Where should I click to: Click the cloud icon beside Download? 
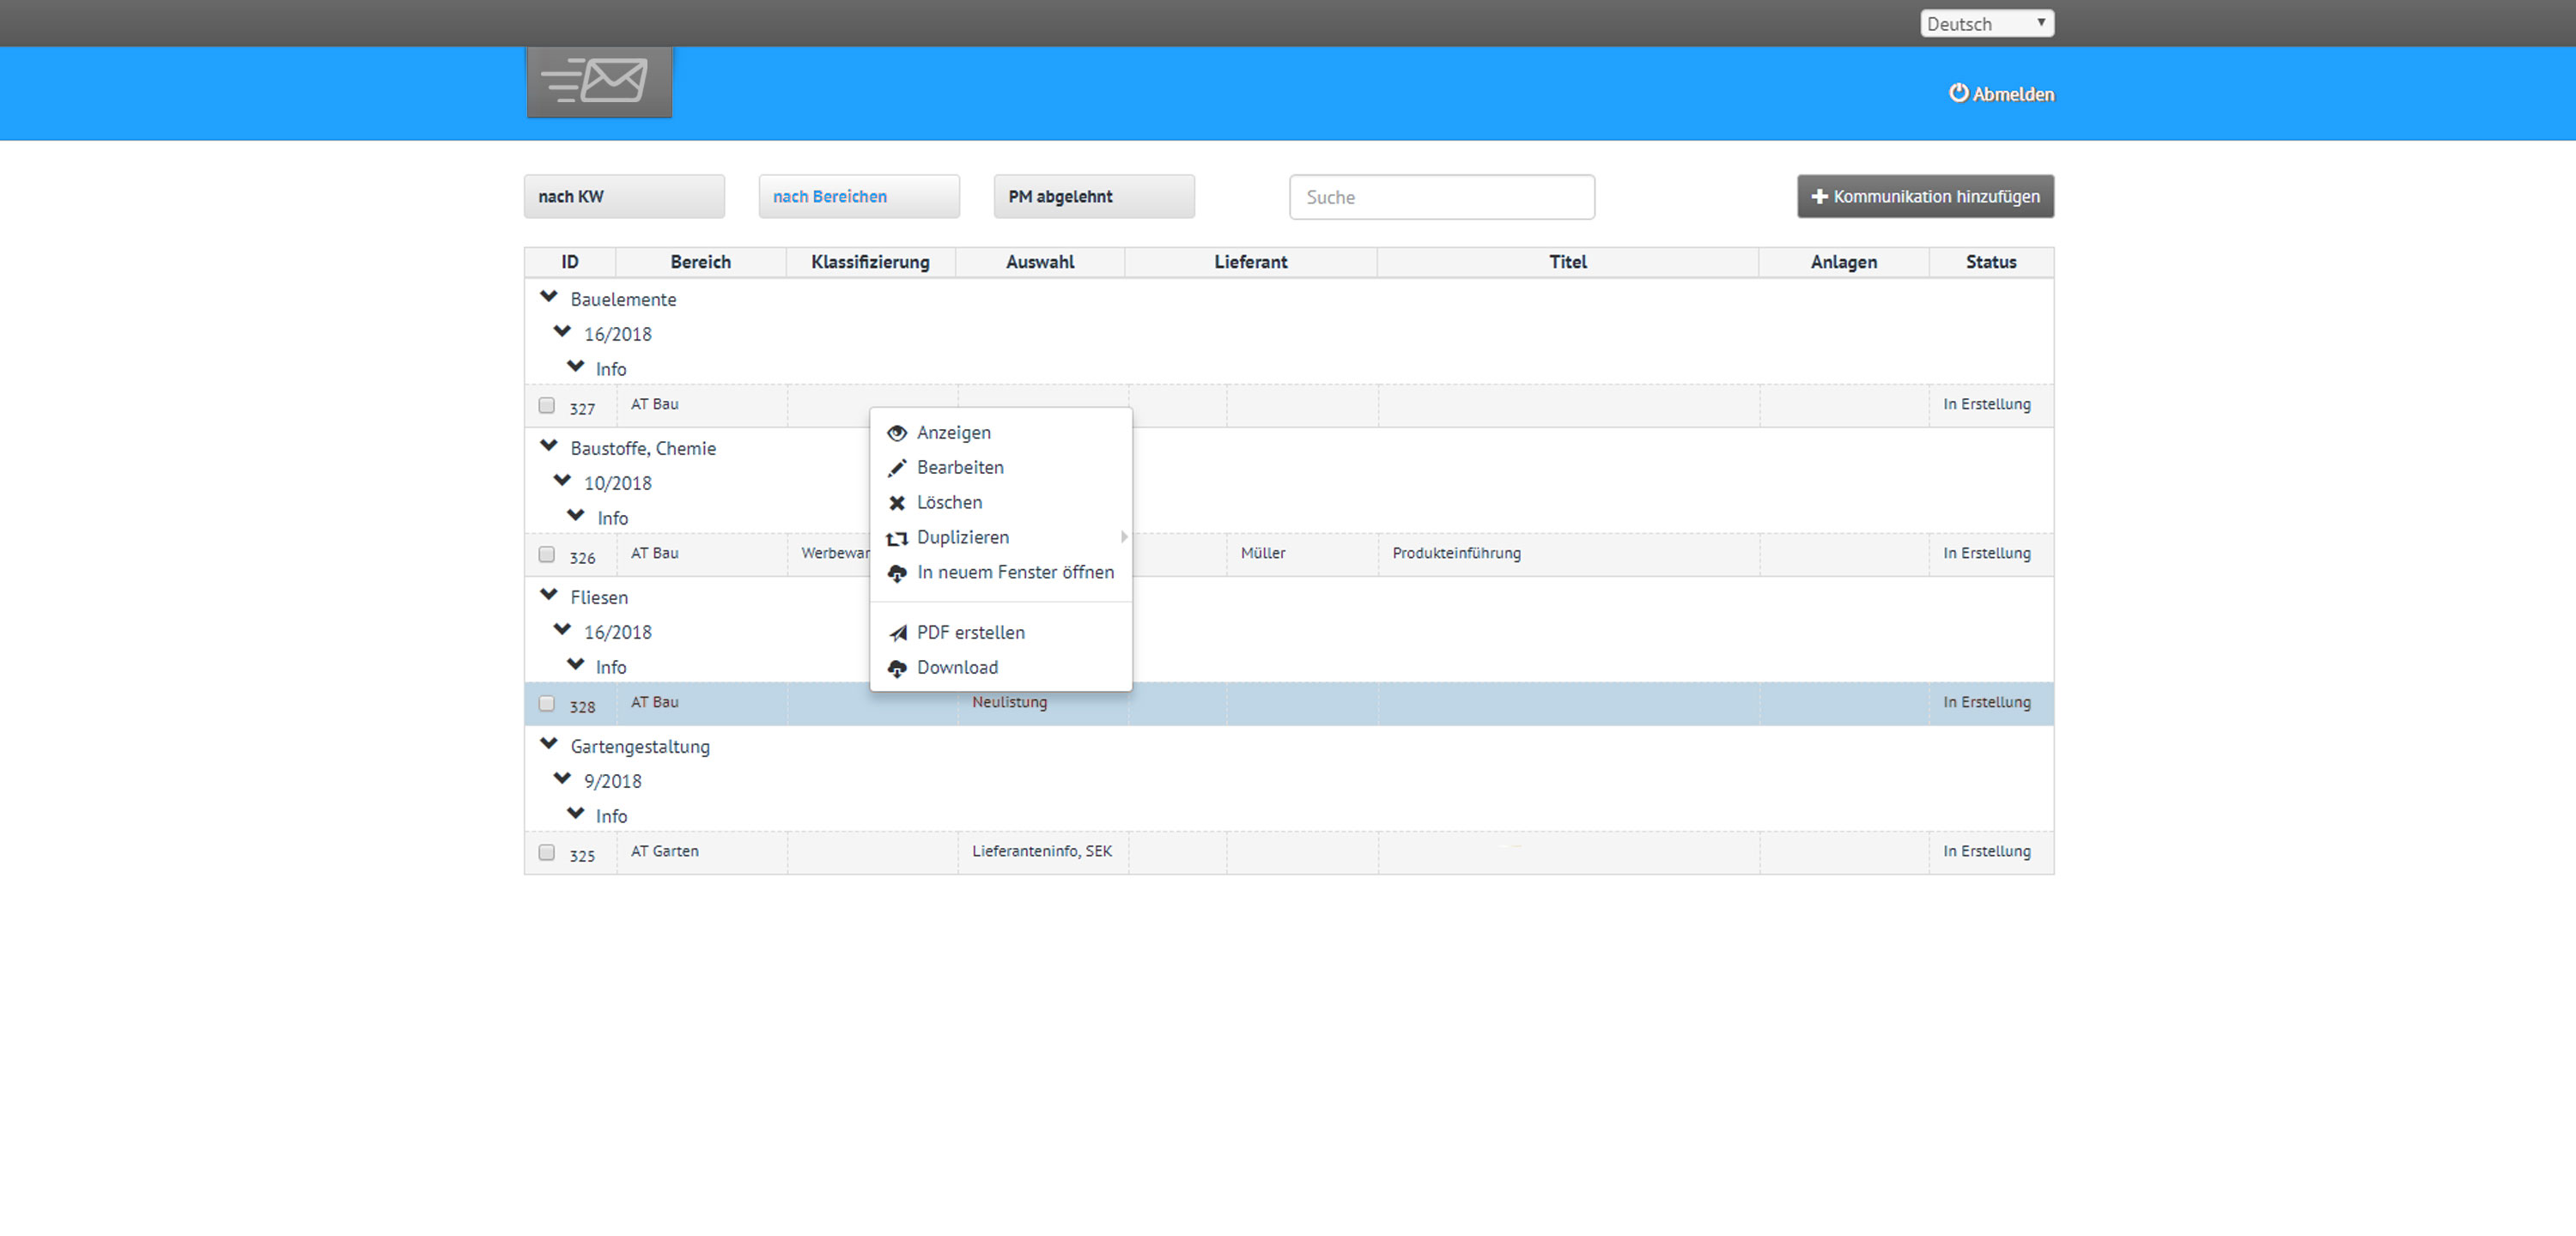[x=897, y=668]
